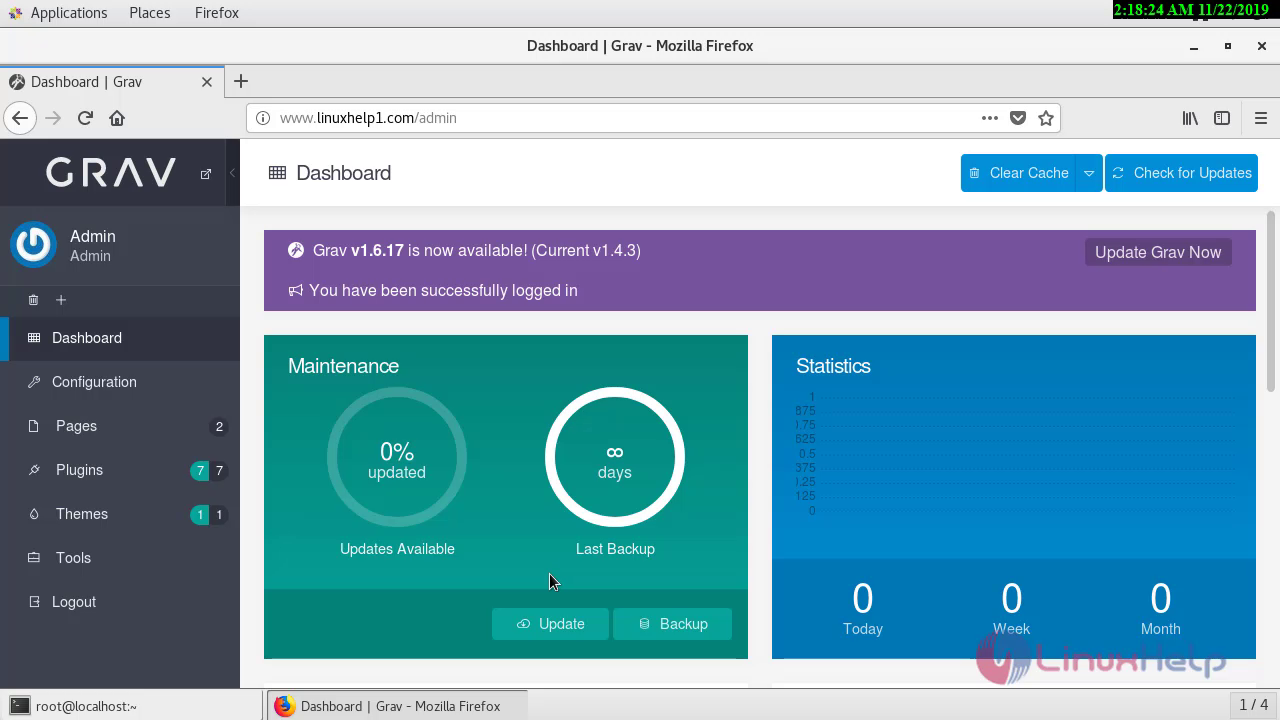Click the Dashboard header grid icon

pyautogui.click(x=277, y=173)
